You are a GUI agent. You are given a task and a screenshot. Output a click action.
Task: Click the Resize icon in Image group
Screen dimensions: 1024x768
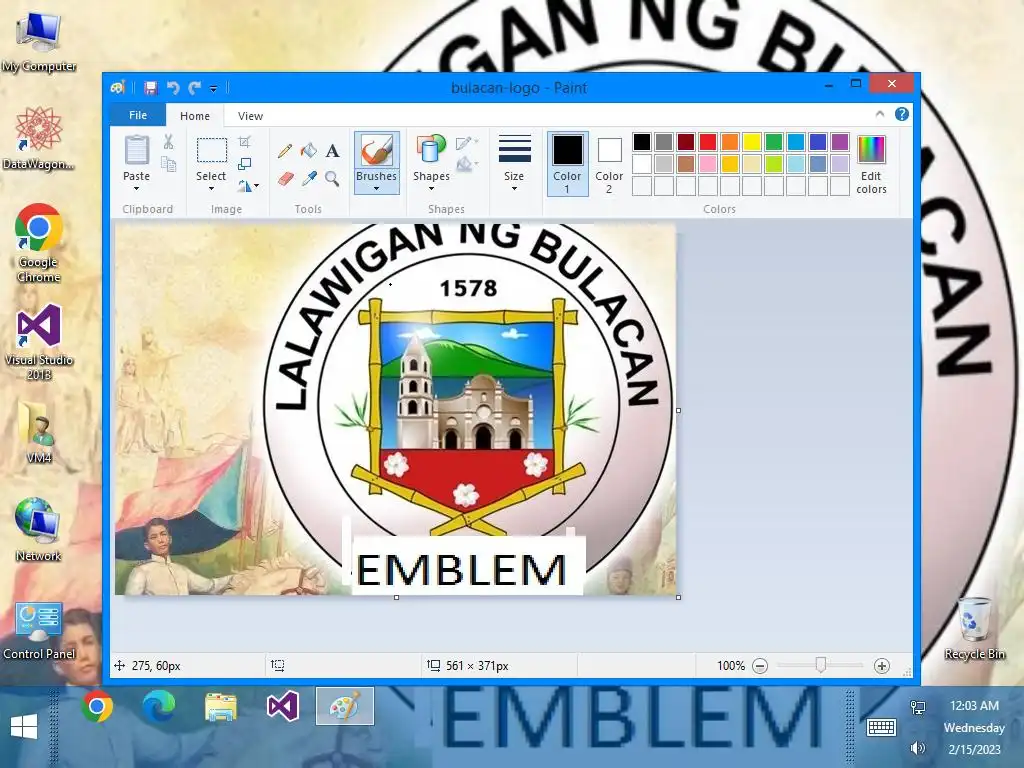click(245, 164)
